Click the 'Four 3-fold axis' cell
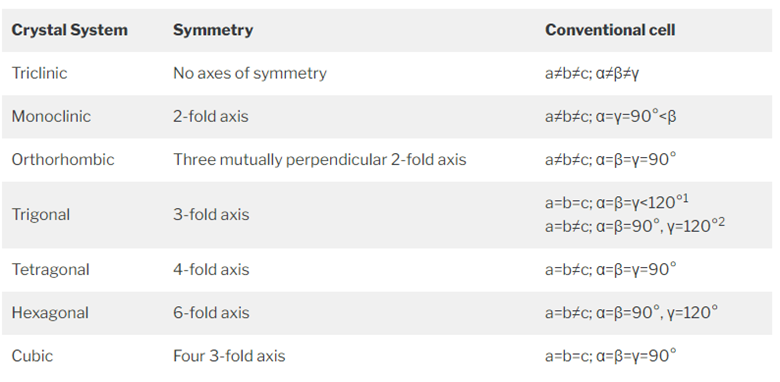Viewport: 780px width, 382px height. [x=229, y=356]
